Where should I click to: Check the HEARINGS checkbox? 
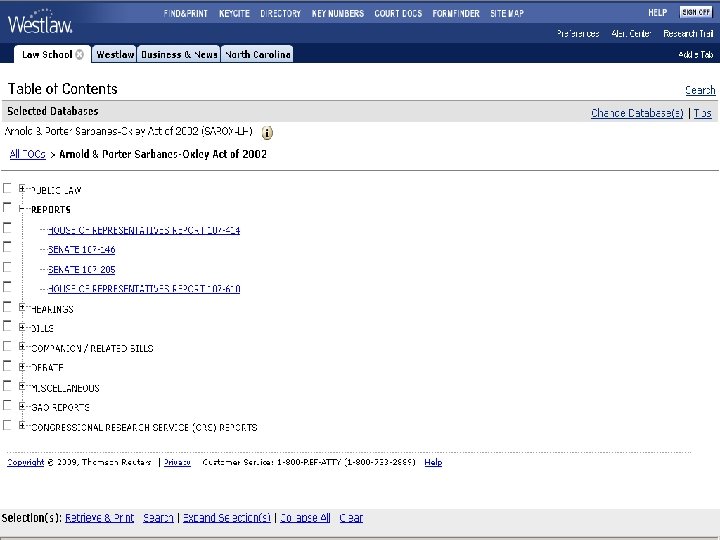coord(7,306)
